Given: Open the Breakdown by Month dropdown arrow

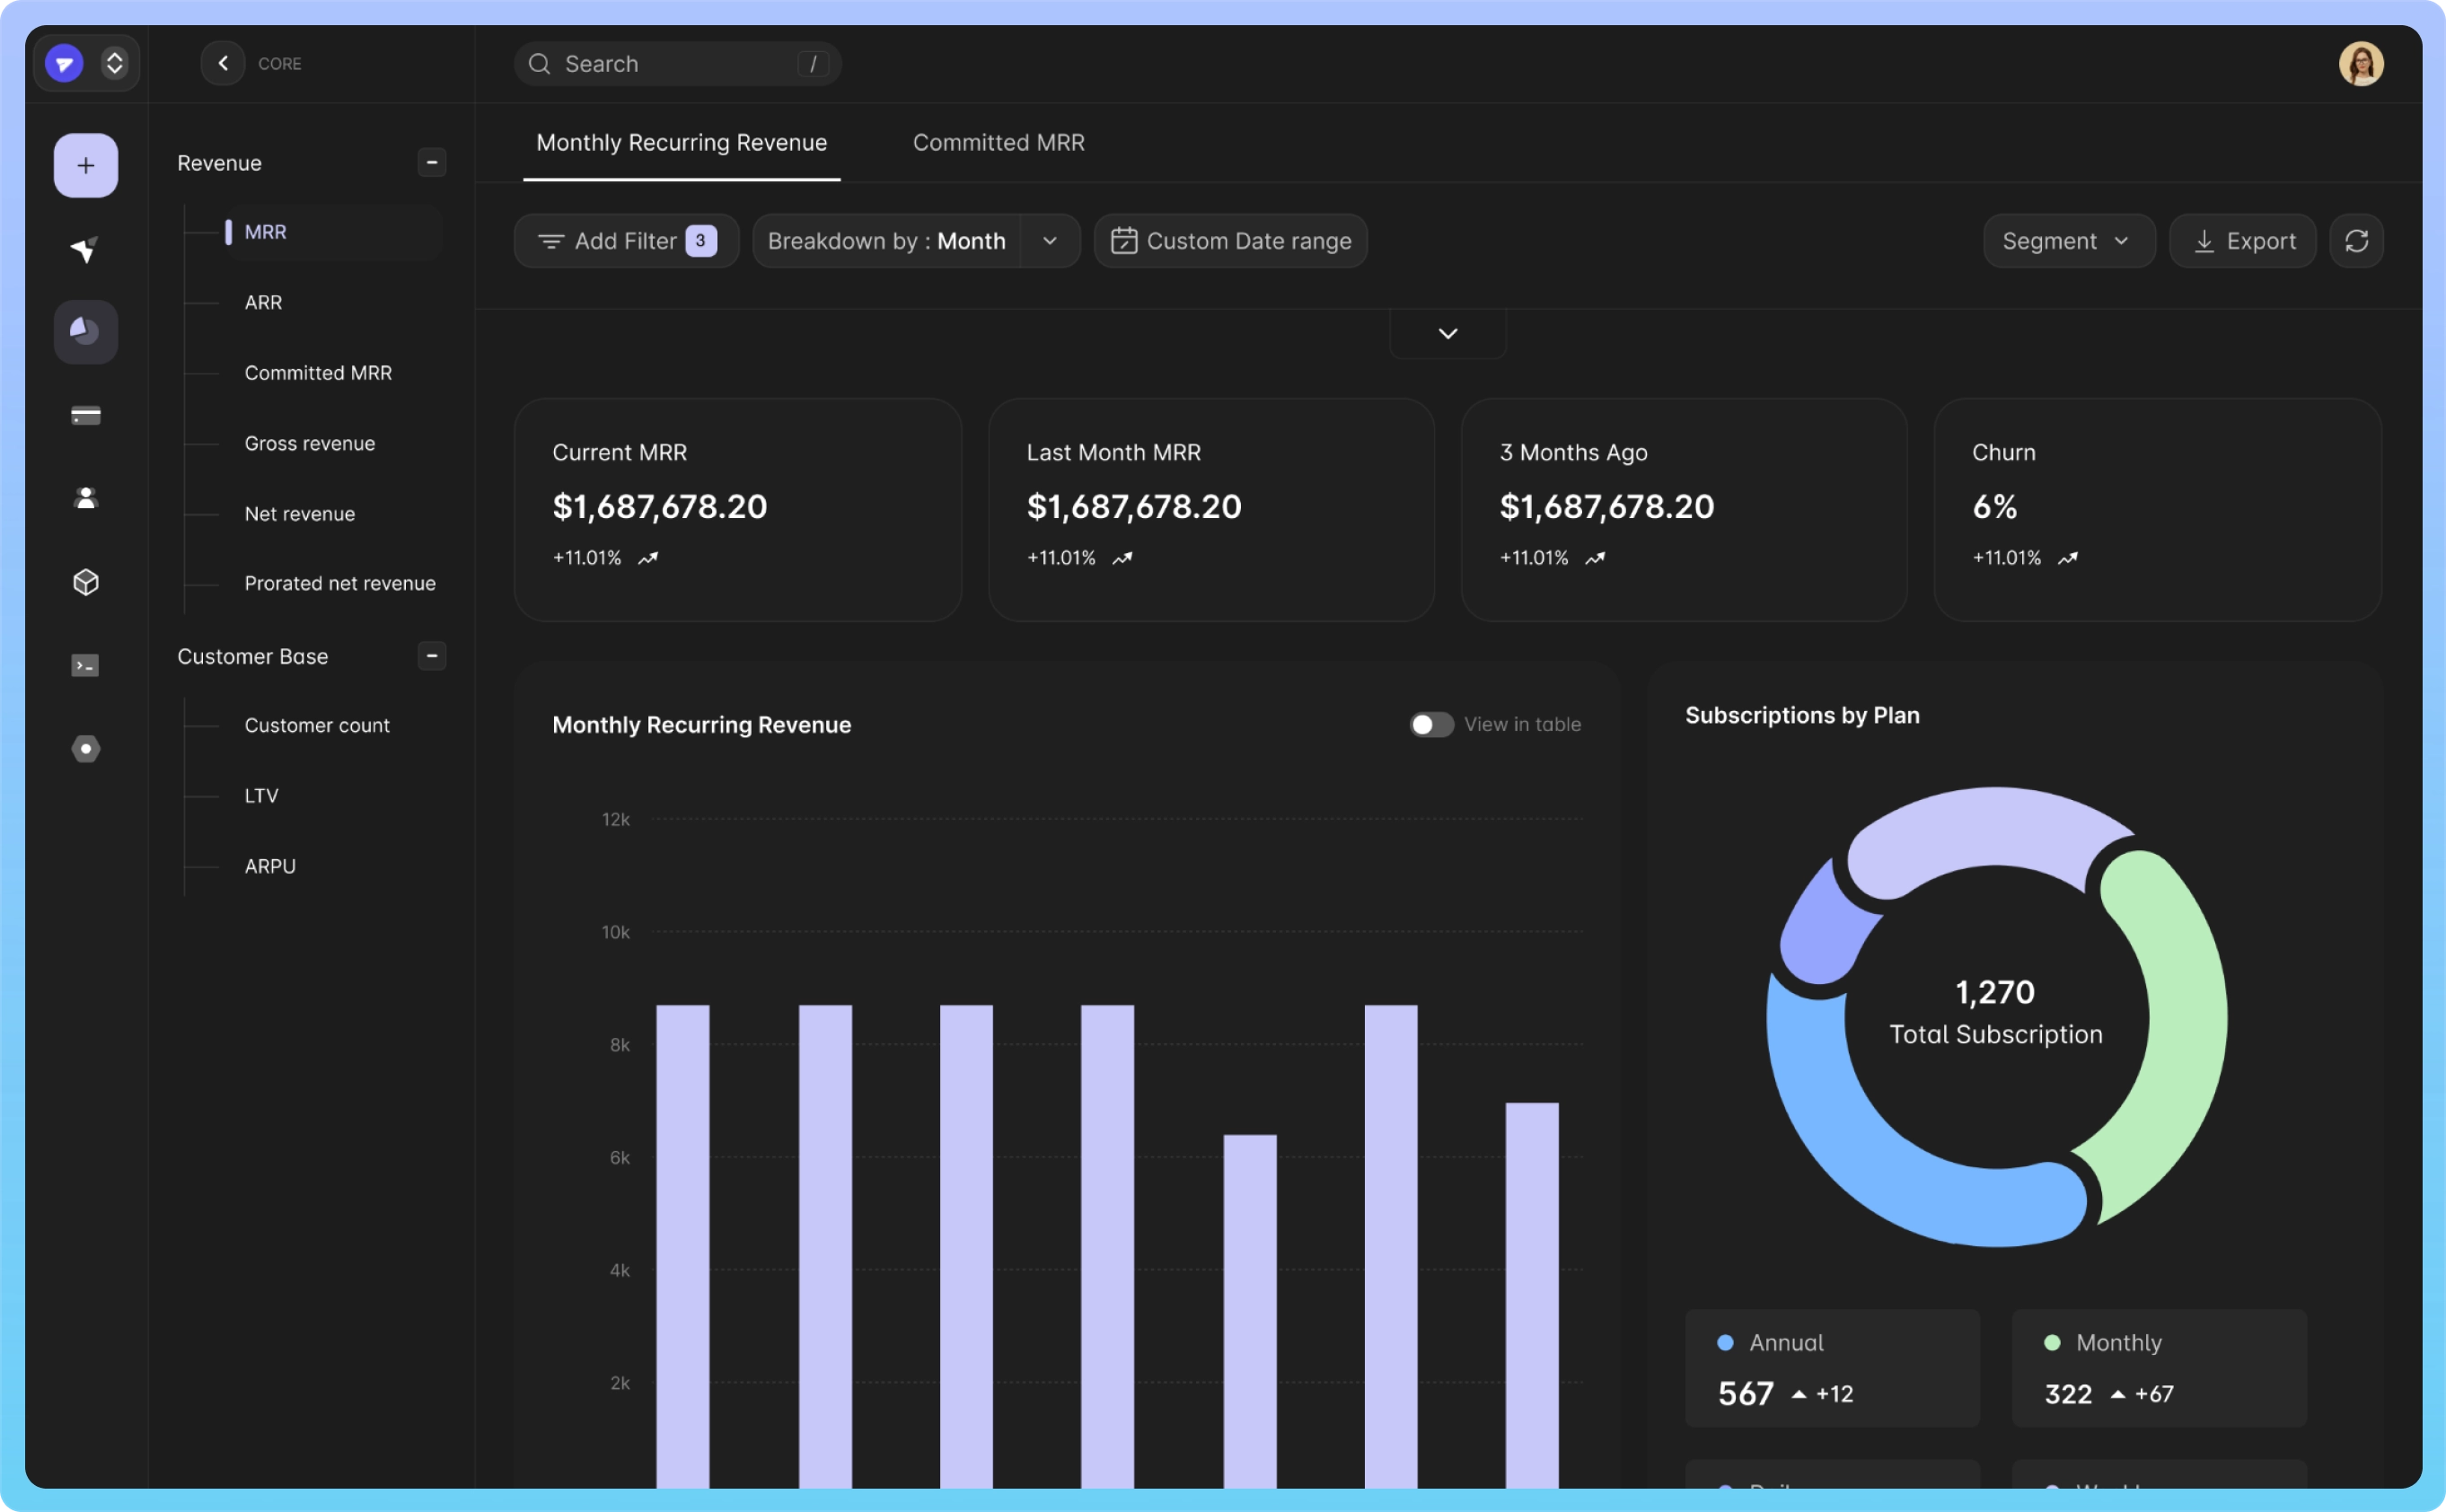Looking at the screenshot, I should point(1049,241).
